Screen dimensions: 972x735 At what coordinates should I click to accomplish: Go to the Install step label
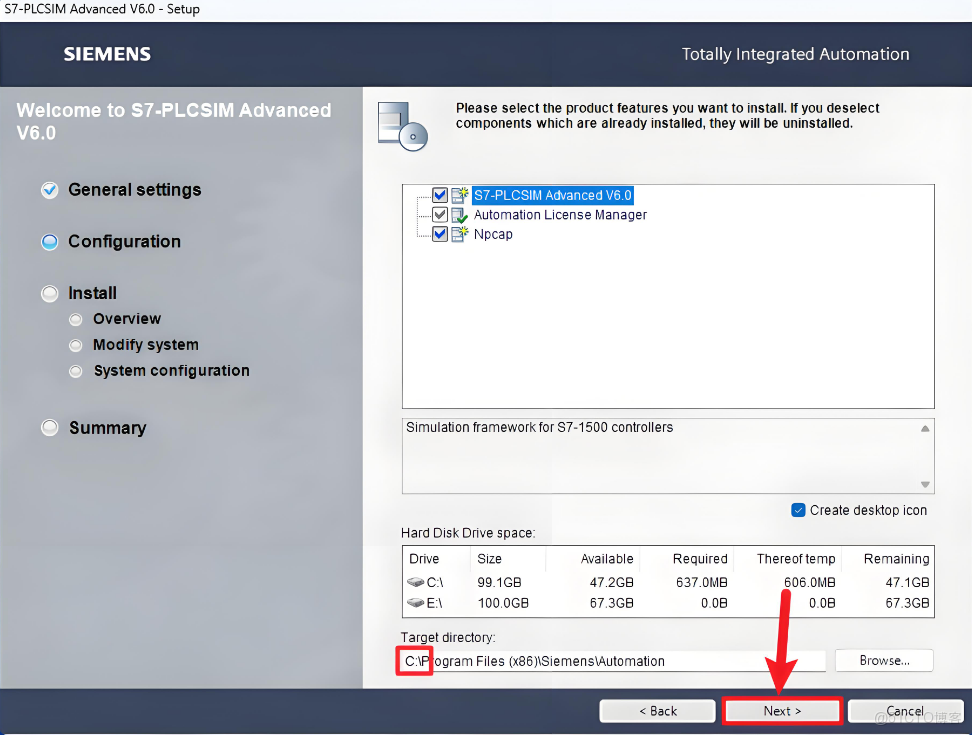[92, 293]
